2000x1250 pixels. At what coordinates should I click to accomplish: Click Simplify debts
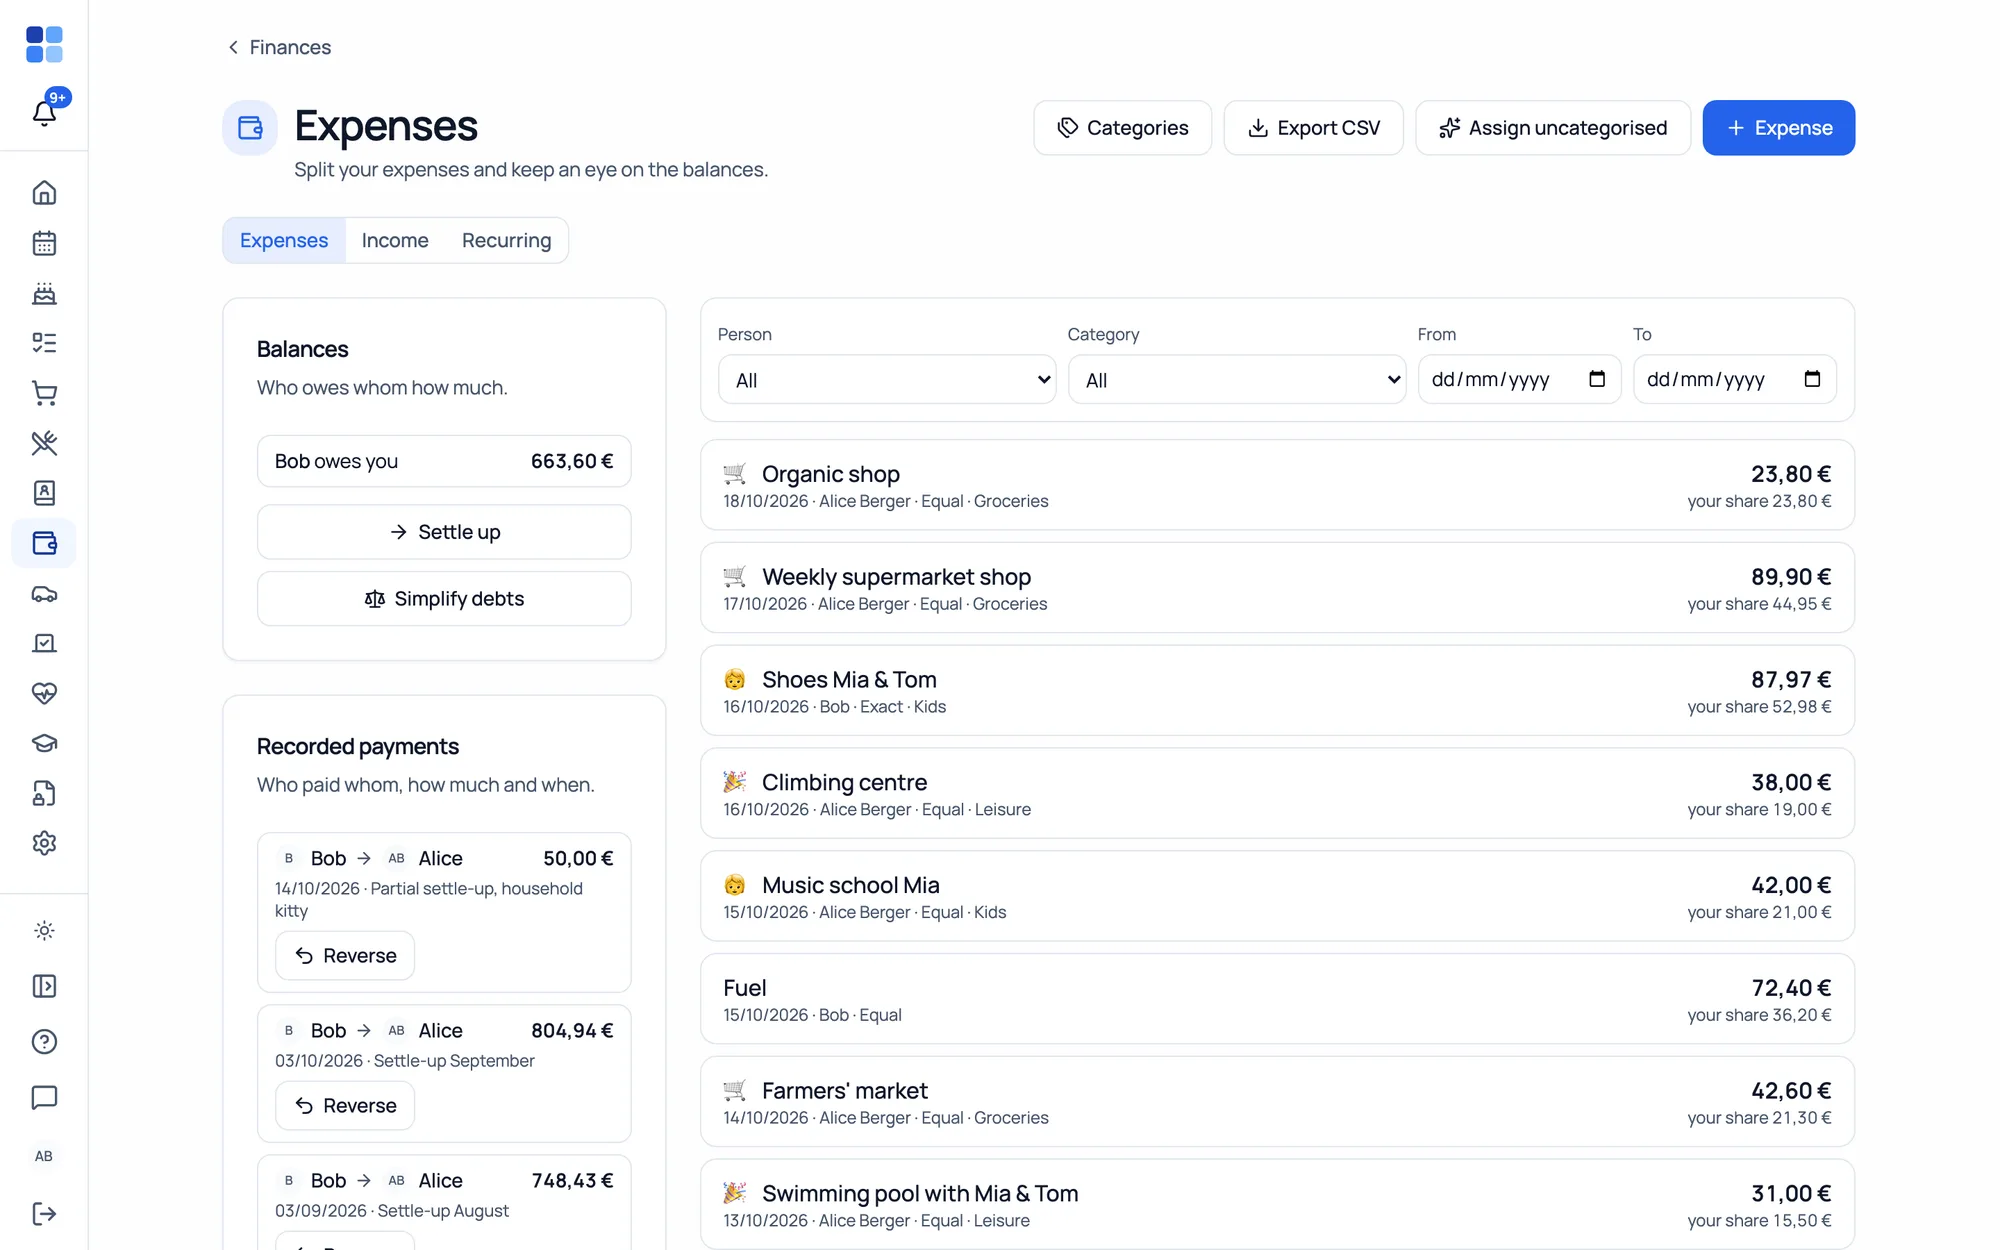[444, 599]
